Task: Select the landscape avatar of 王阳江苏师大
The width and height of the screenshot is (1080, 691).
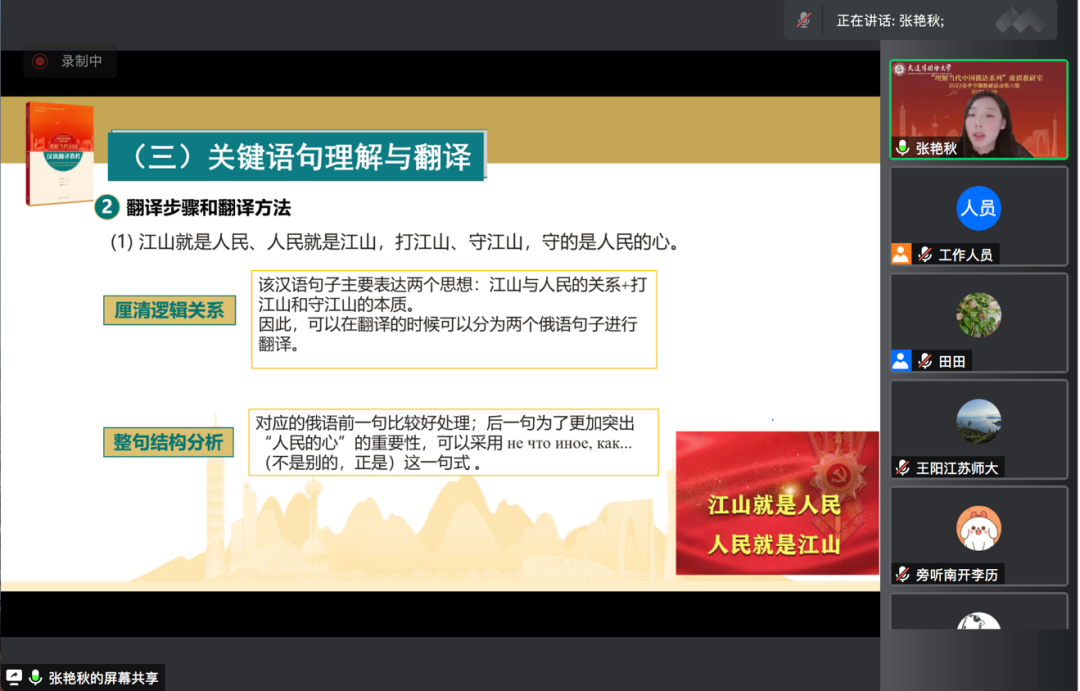Action: 978,421
